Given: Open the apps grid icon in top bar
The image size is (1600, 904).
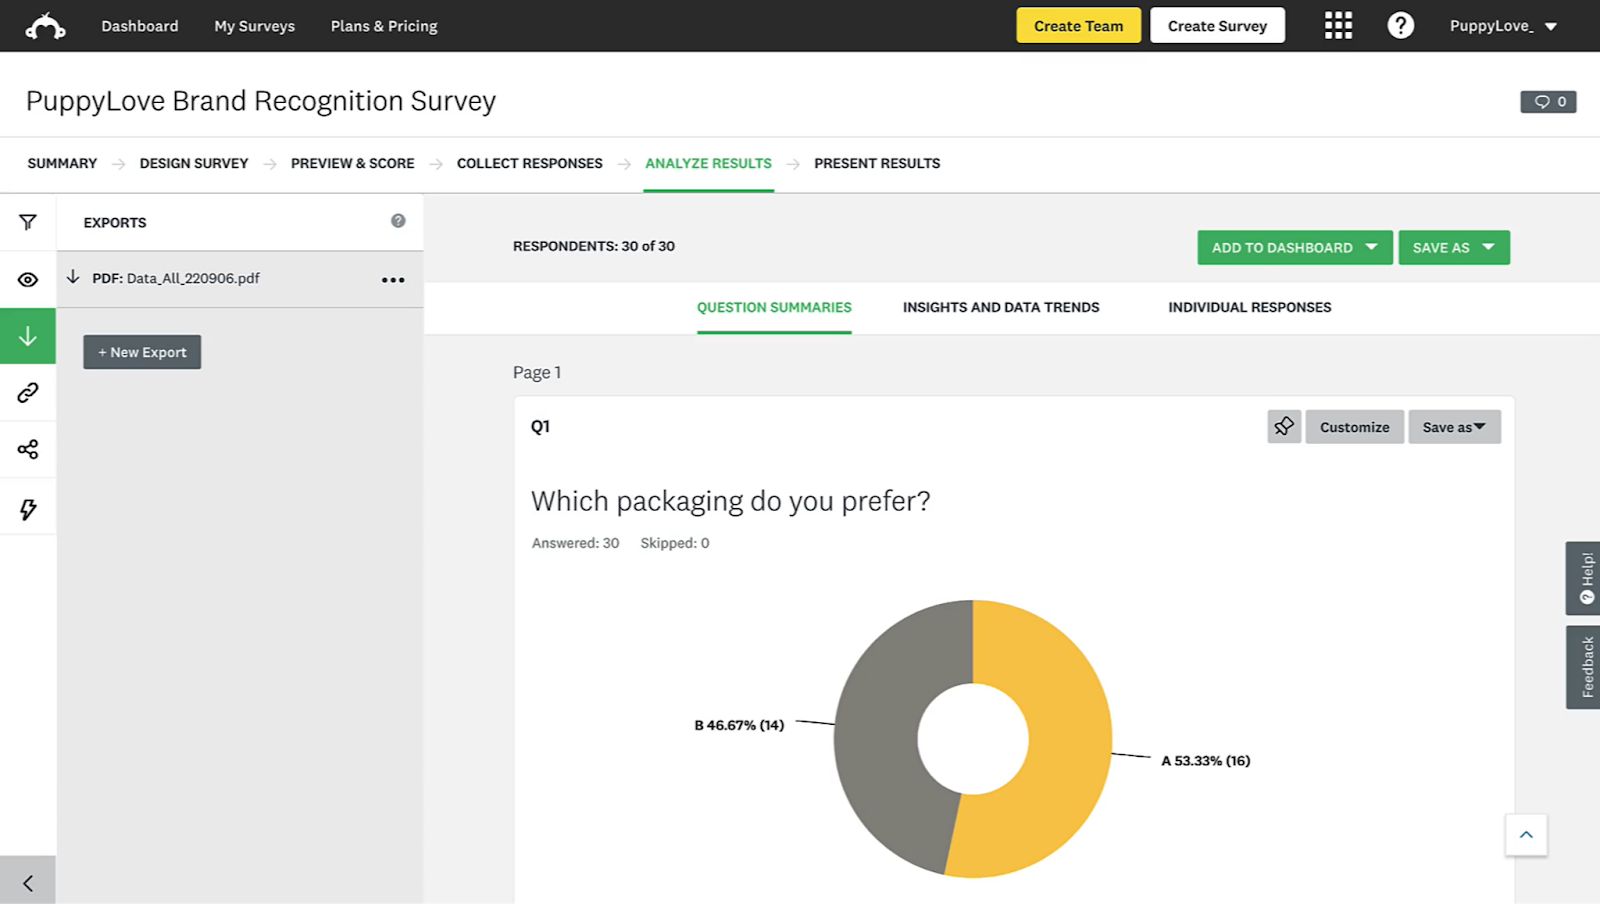Looking at the screenshot, I should pyautogui.click(x=1338, y=25).
